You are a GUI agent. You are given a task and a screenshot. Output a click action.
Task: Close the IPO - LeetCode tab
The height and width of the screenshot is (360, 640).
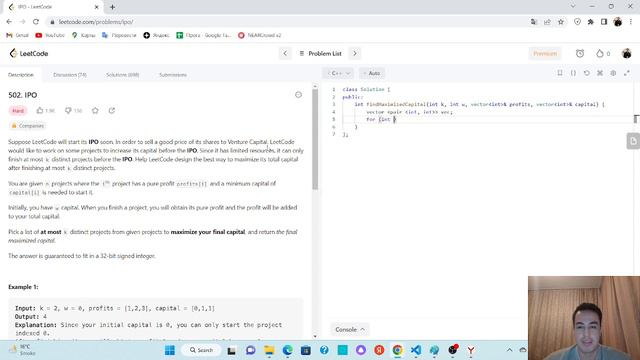[x=96, y=7]
